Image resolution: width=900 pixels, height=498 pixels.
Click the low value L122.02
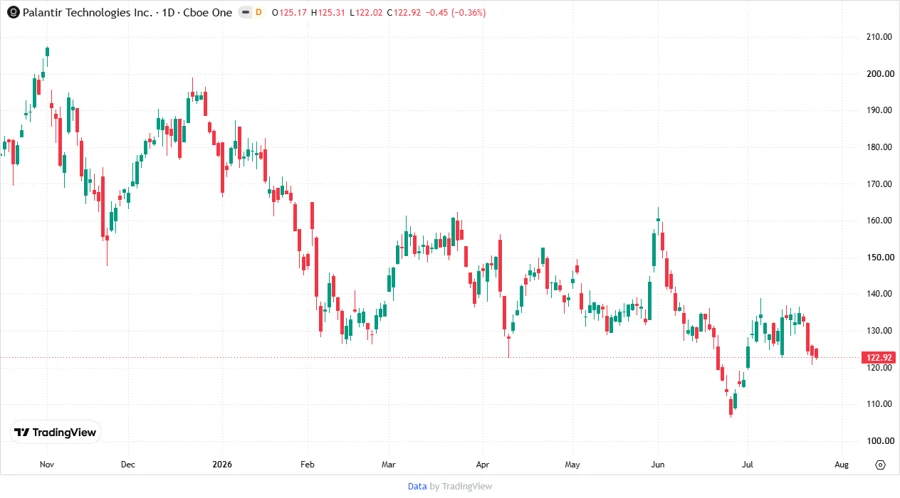[366, 12]
